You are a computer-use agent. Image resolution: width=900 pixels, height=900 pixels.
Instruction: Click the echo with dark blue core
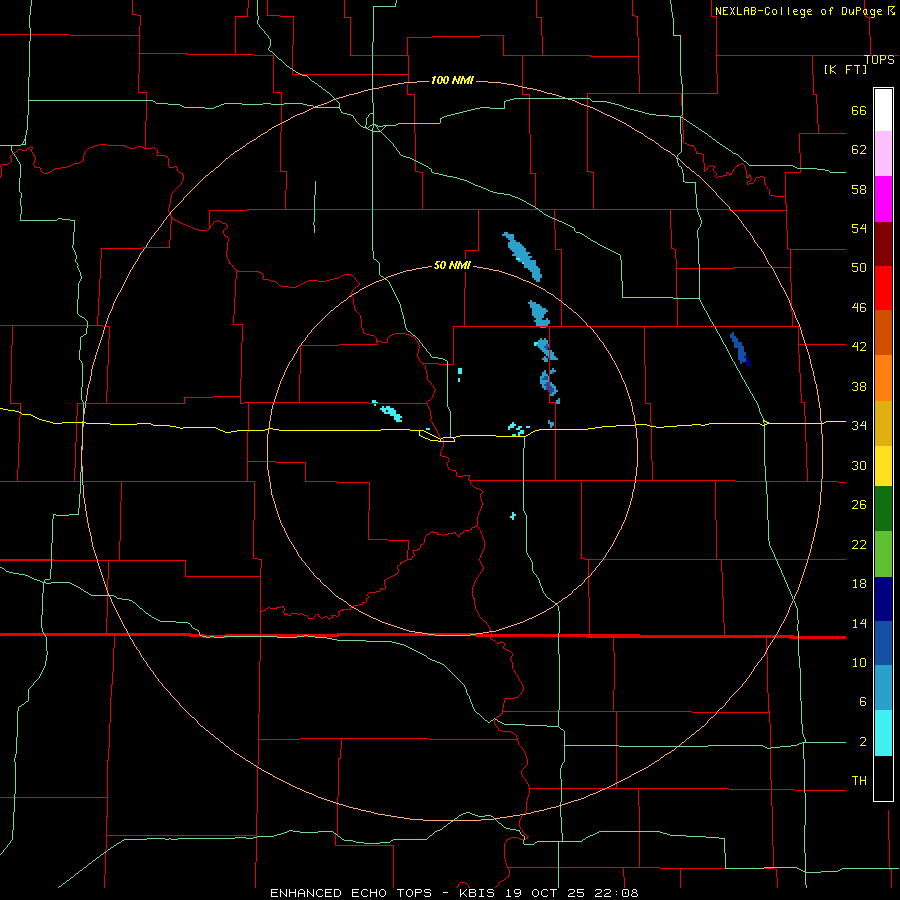point(549,385)
